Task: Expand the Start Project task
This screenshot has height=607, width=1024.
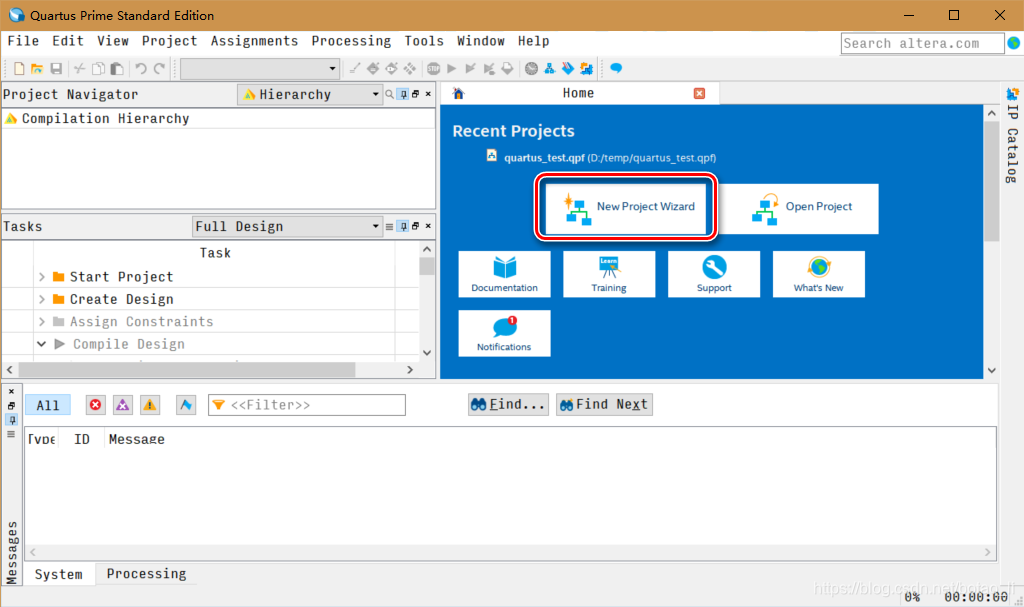Action: [42, 277]
